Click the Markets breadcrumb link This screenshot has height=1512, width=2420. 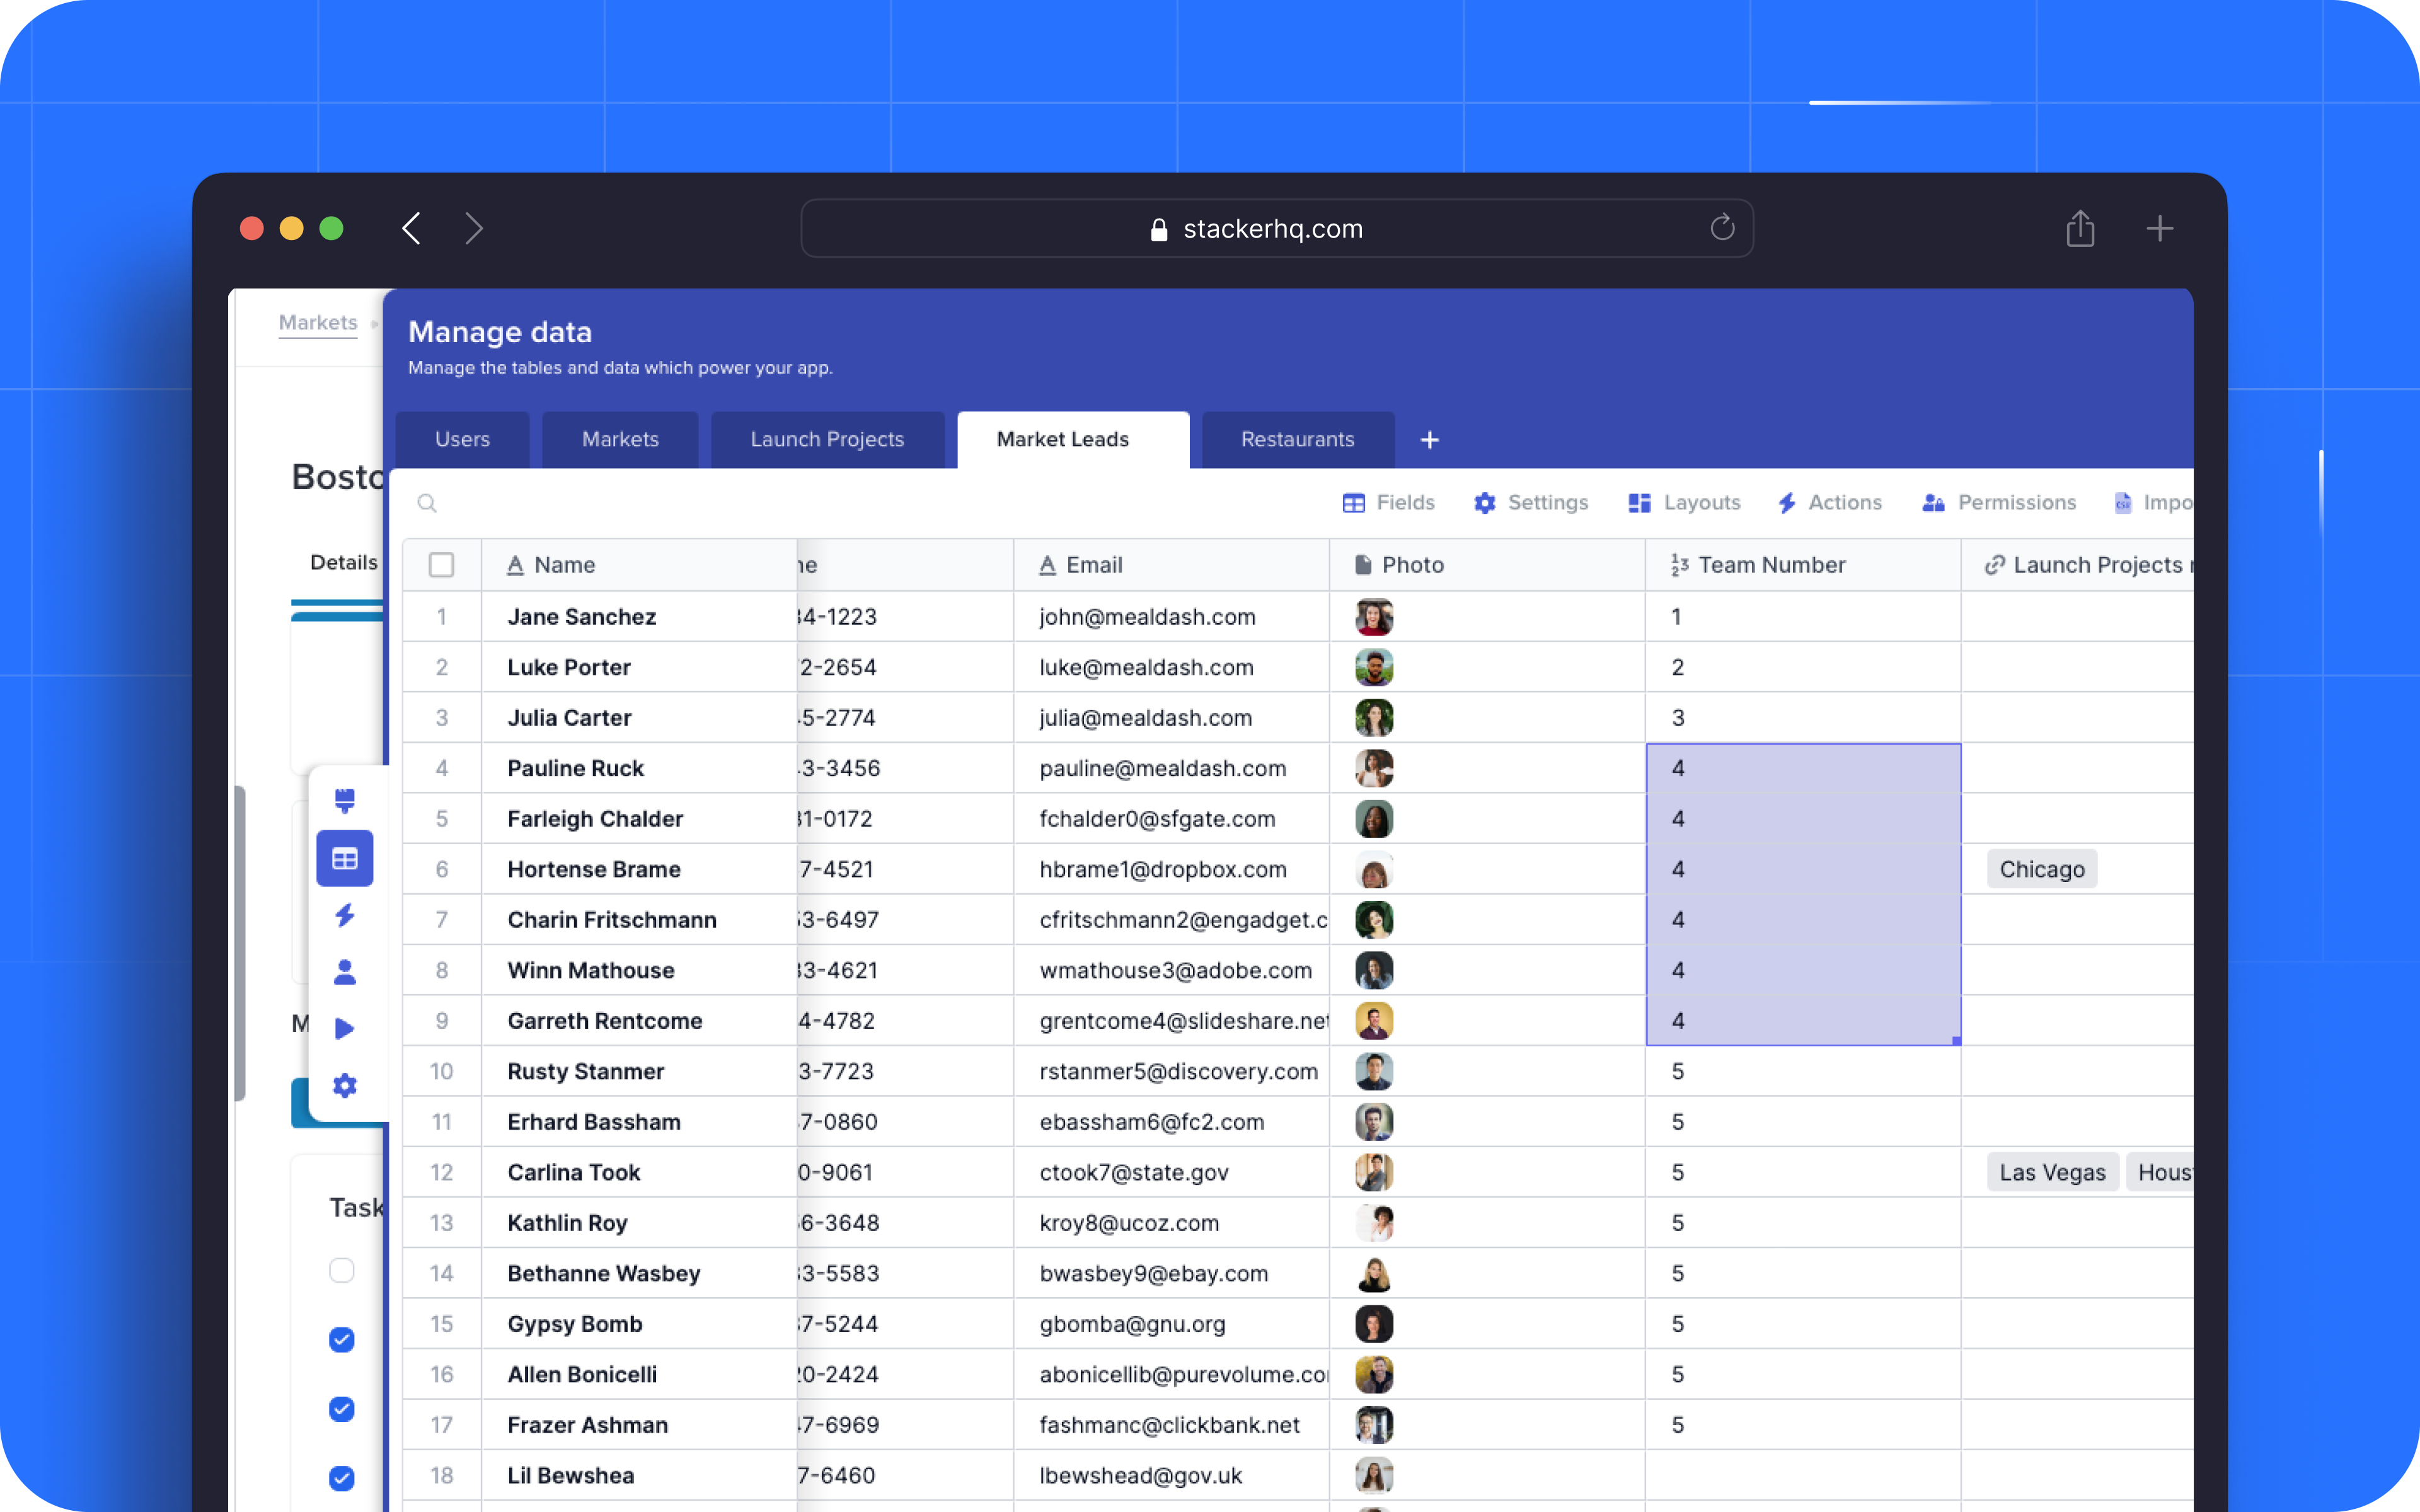pyautogui.click(x=318, y=323)
